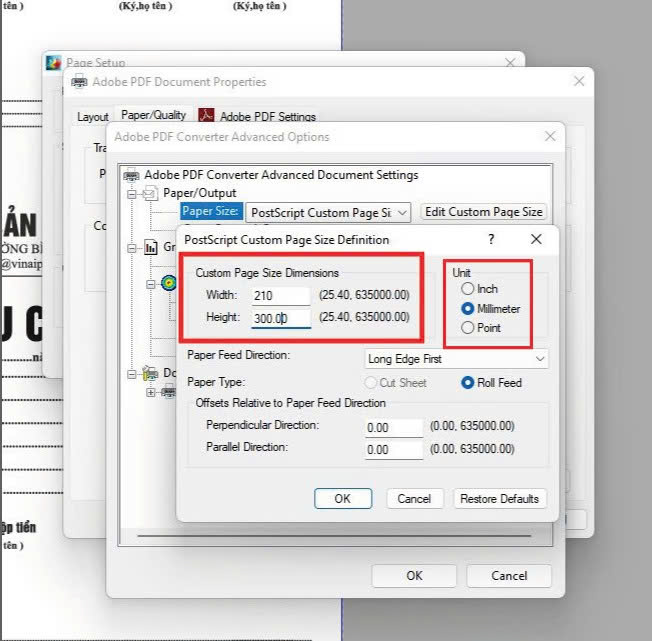Select the Millimeter unit option

point(467,308)
